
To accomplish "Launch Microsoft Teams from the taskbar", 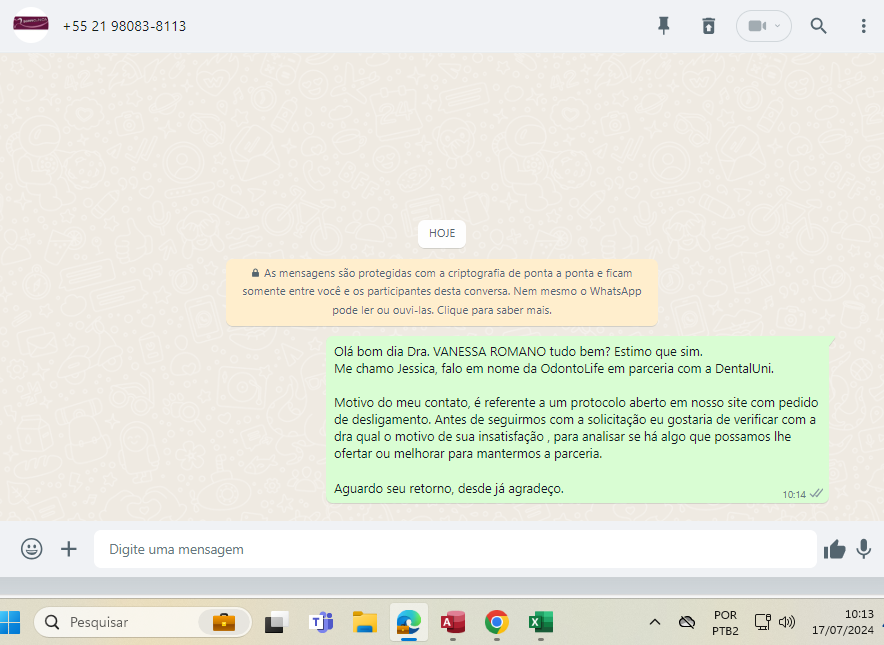I will pyautogui.click(x=321, y=622).
